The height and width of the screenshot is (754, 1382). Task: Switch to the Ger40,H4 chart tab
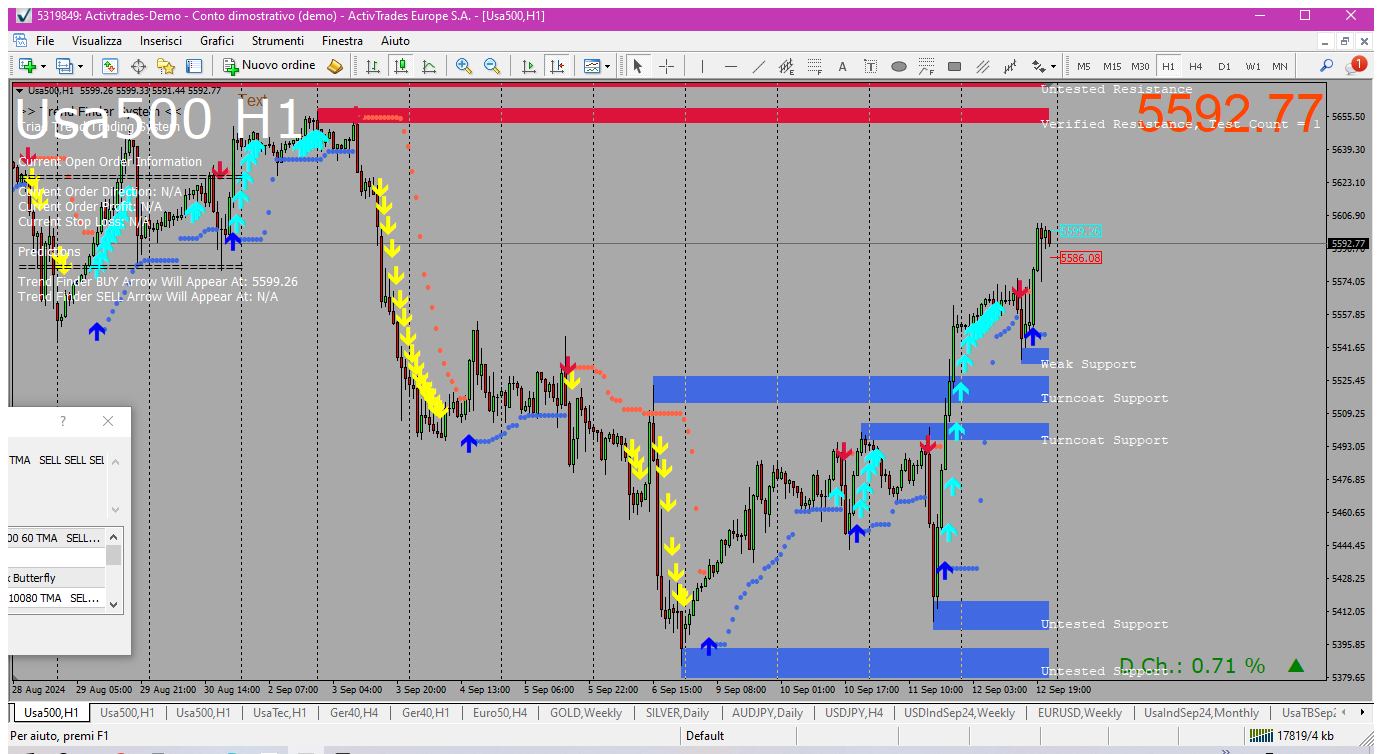pos(354,713)
